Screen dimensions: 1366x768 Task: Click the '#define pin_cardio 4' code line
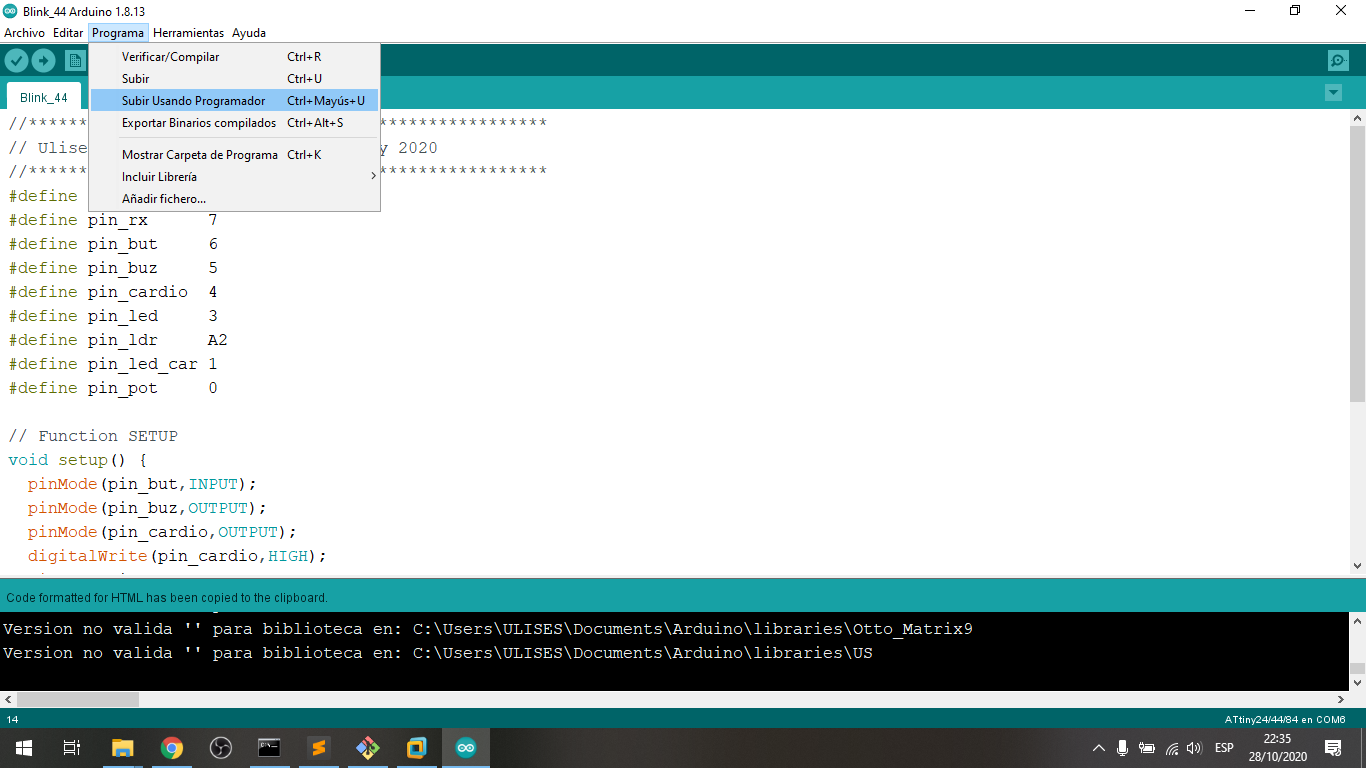coord(113,292)
